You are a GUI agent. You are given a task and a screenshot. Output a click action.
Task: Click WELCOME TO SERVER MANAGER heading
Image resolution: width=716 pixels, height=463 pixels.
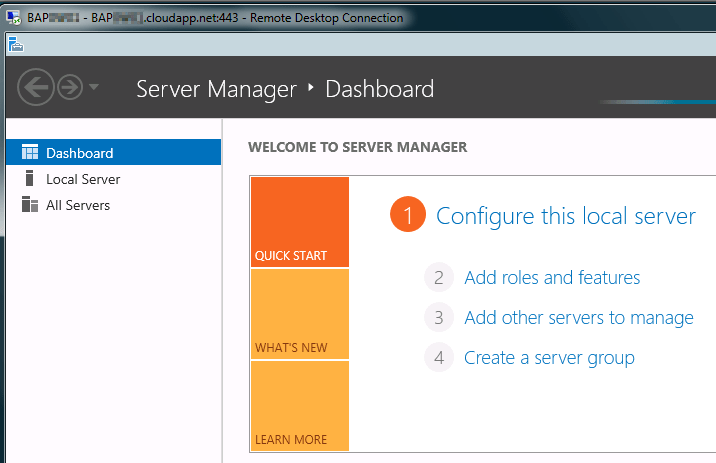click(x=358, y=147)
